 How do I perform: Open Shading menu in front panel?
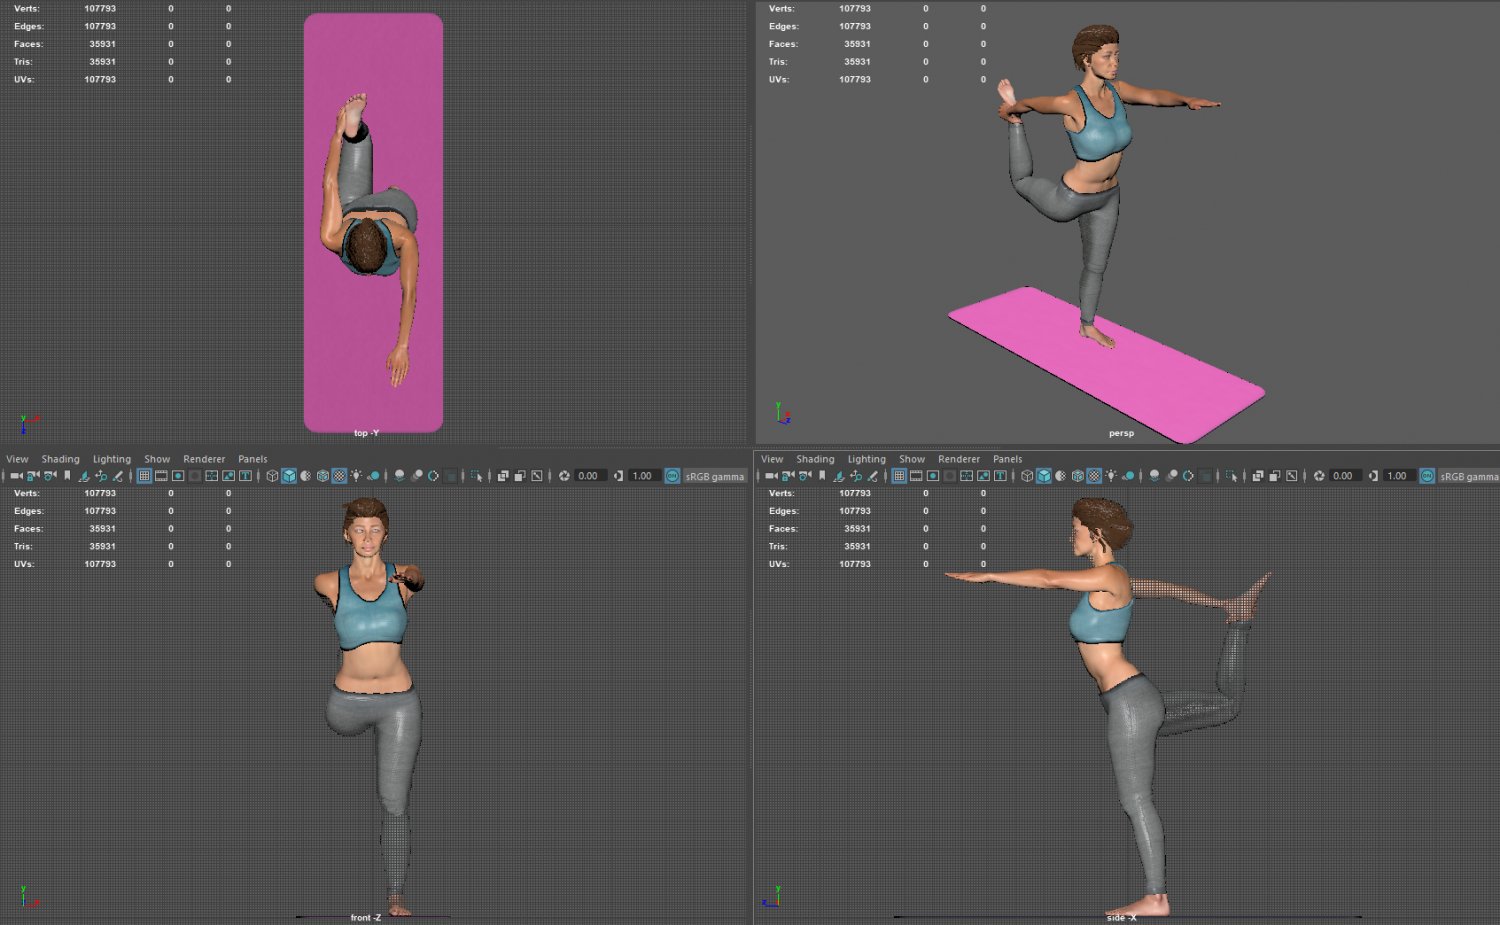(60, 459)
